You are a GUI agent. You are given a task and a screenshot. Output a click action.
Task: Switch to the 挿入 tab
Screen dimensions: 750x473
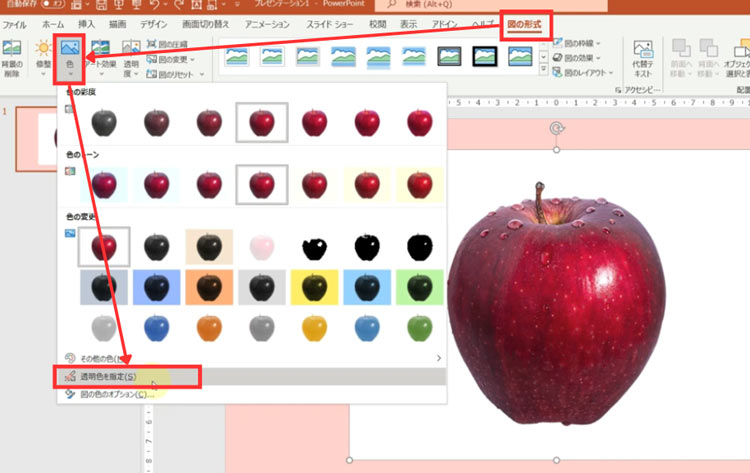tap(86, 24)
